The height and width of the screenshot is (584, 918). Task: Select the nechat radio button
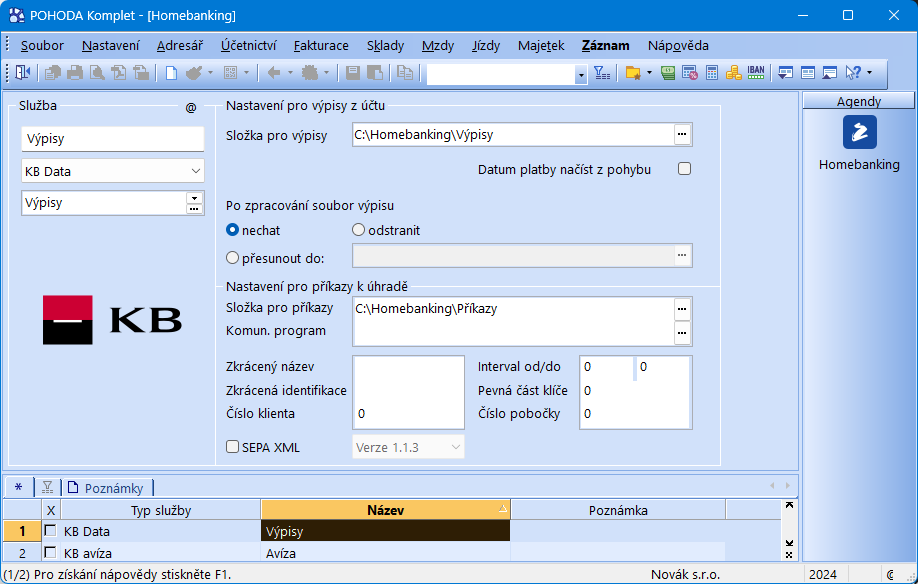coord(232,230)
